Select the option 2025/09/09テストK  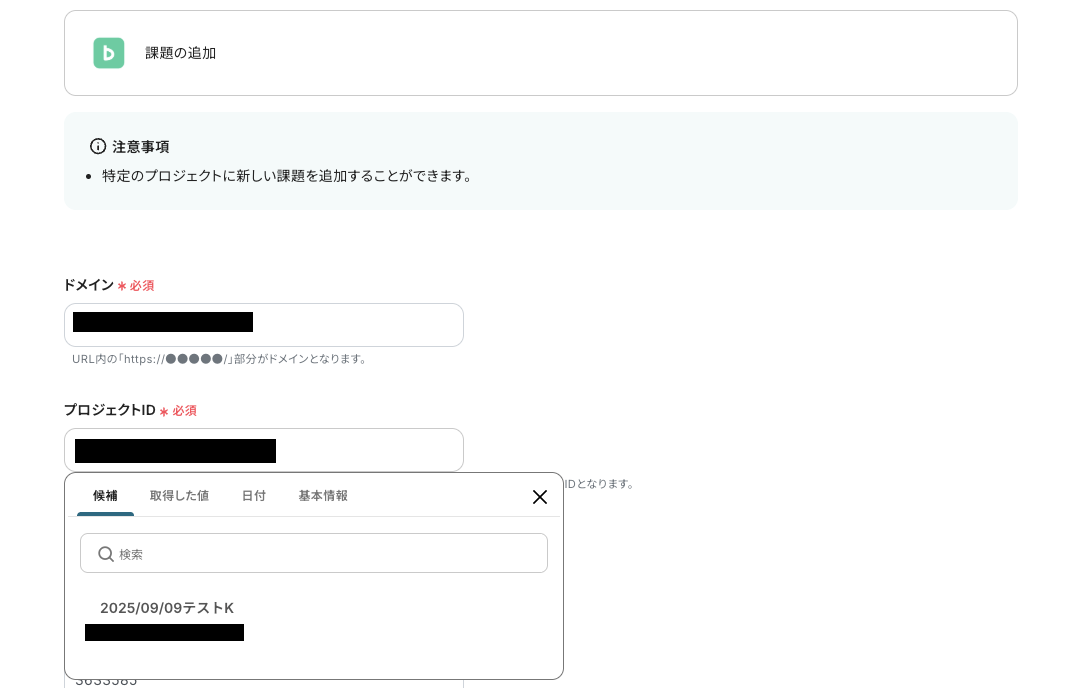point(167,608)
